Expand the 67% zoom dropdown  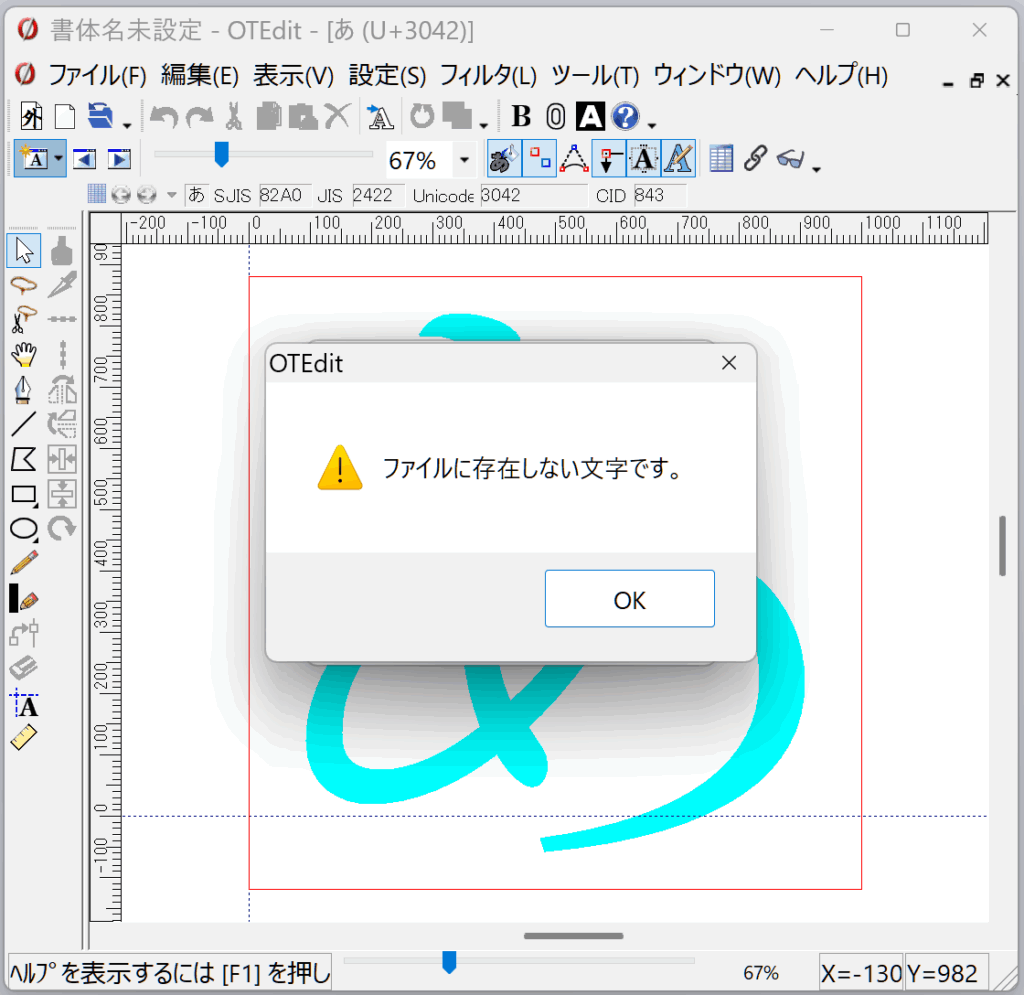click(x=464, y=160)
